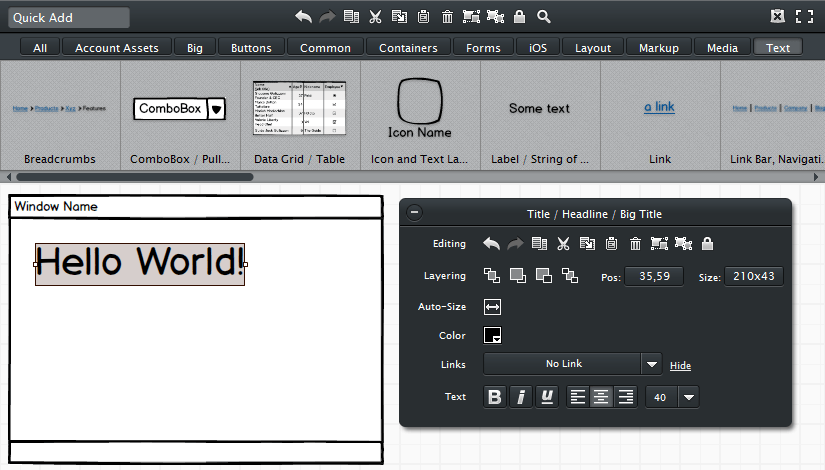Send the title to back in Layering
The image size is (825, 470).
[569, 276]
